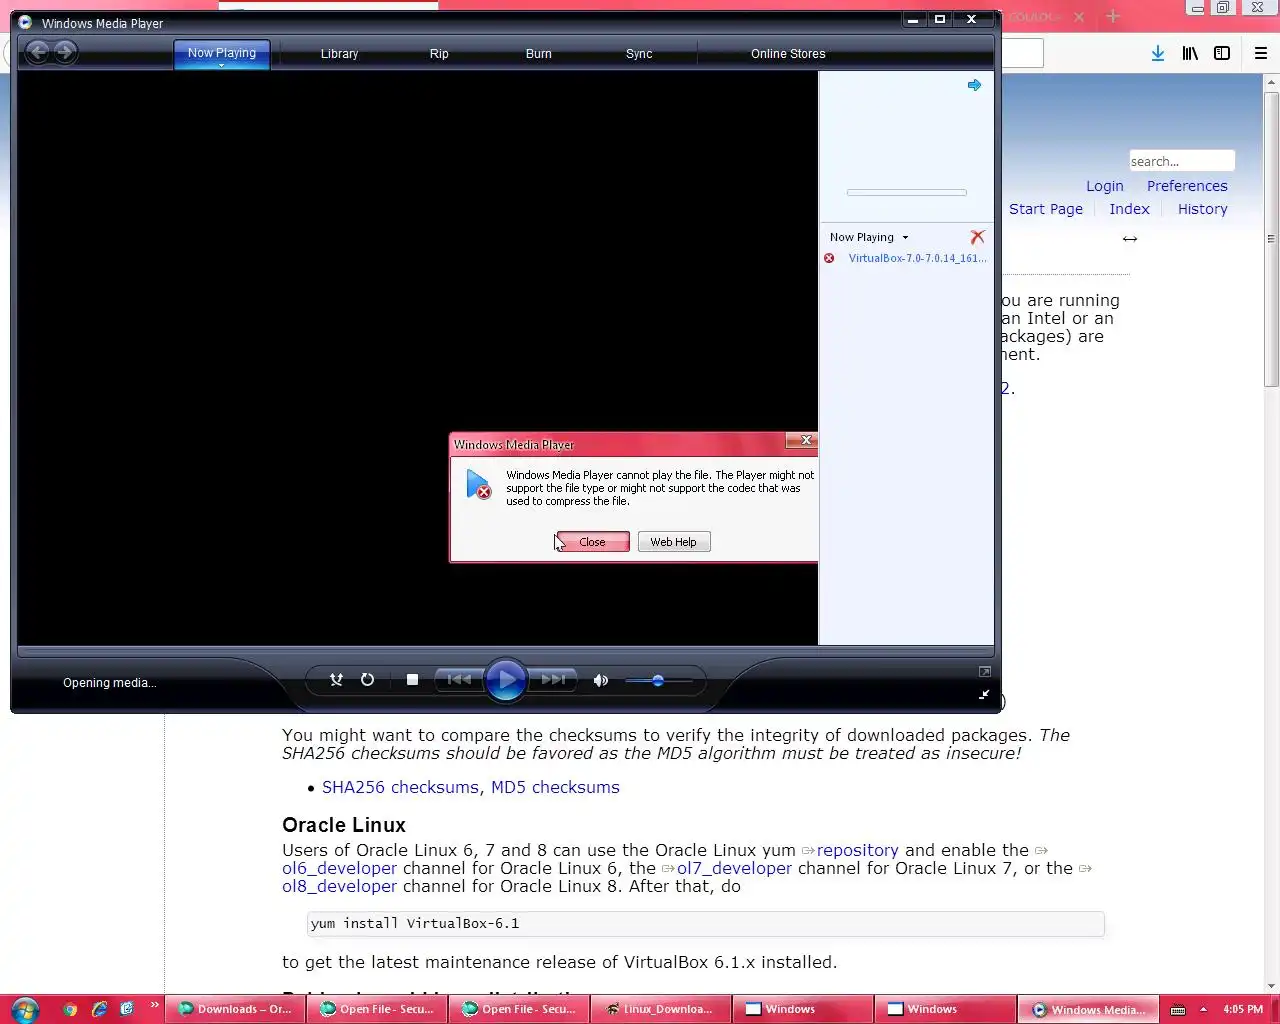The image size is (1280, 1024).
Task: Close the error dialog with Close button
Action: click(x=592, y=542)
